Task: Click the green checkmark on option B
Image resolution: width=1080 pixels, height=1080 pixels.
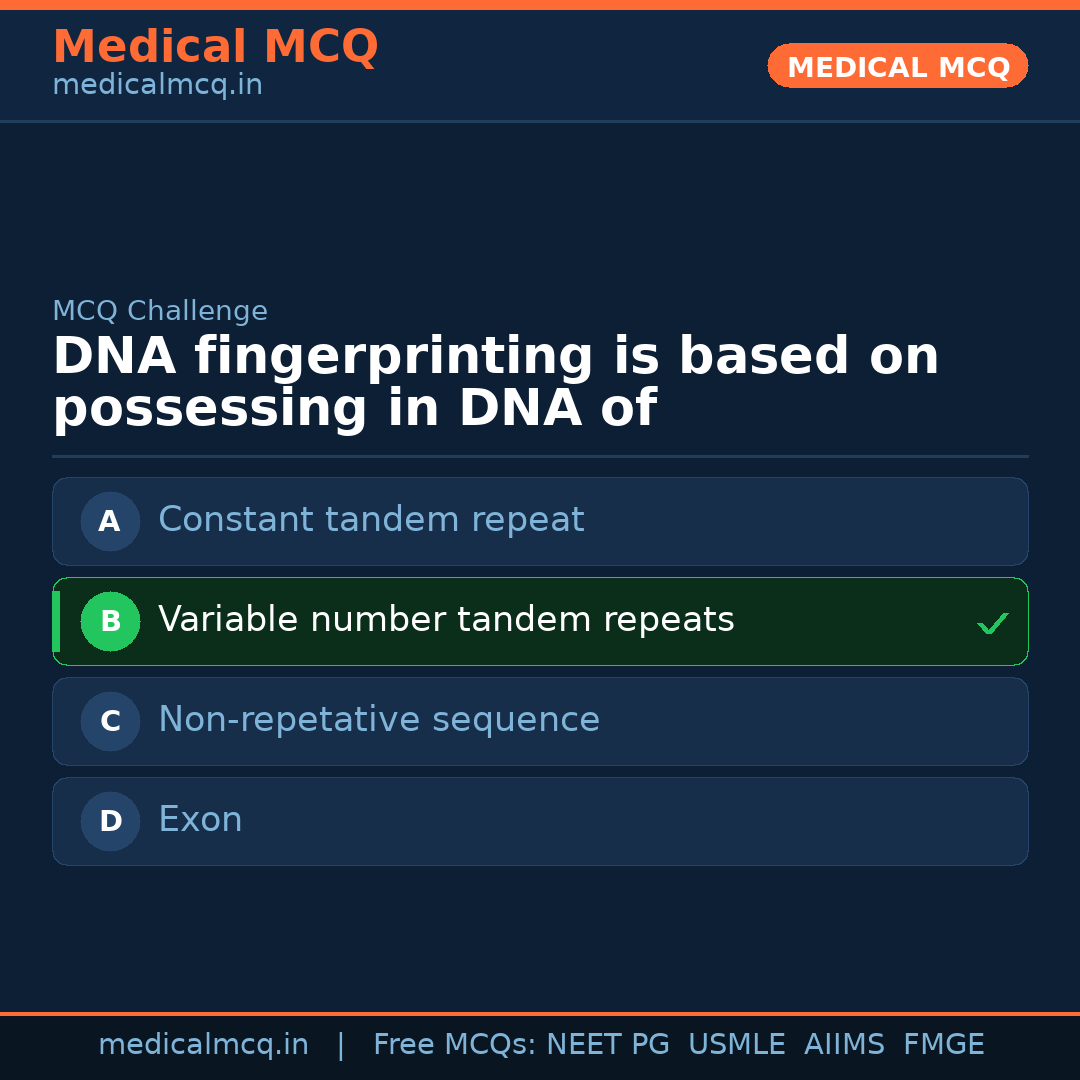Action: coord(992,624)
